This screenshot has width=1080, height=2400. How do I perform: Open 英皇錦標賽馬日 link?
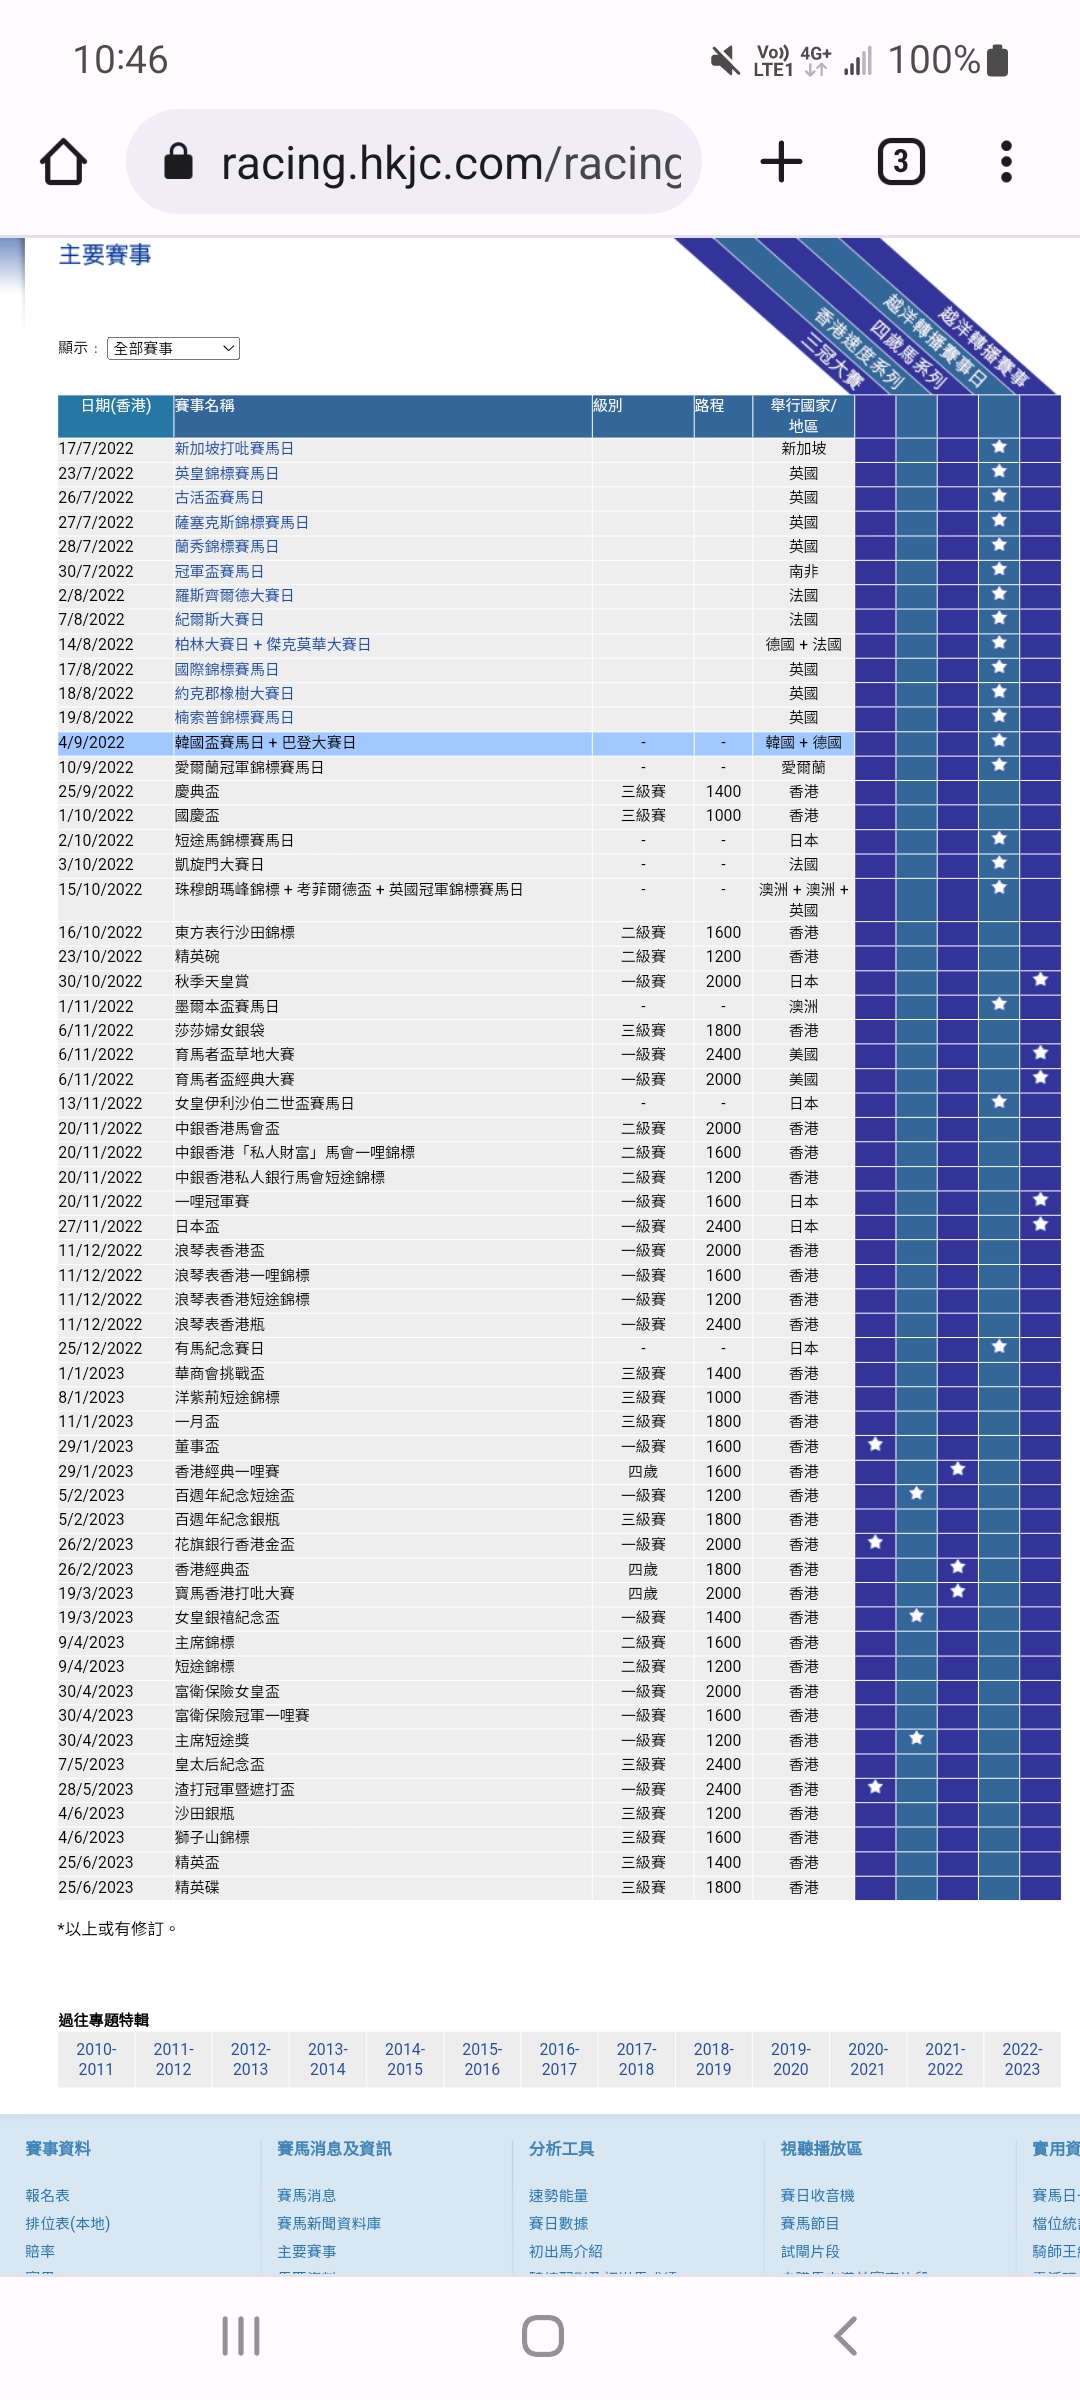point(227,473)
